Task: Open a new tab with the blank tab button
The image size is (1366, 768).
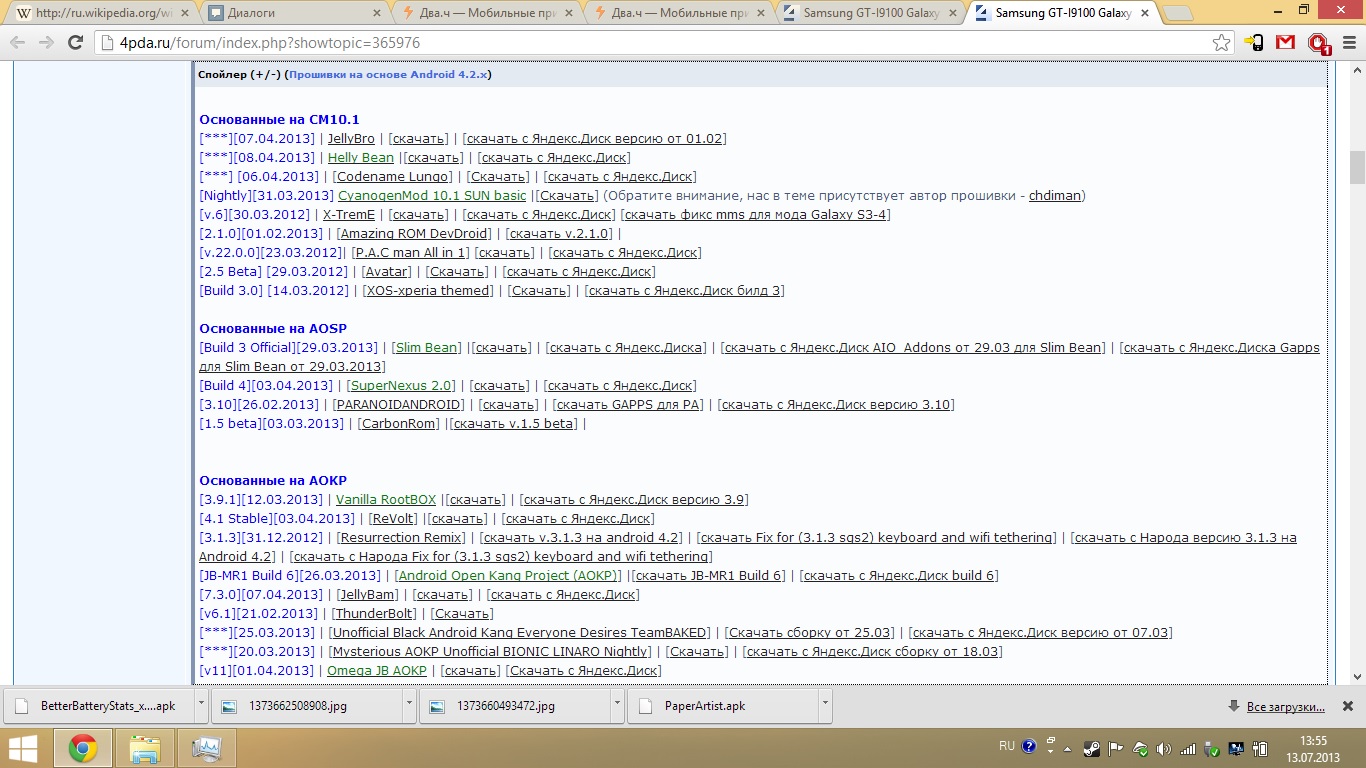Action: 1180,14
